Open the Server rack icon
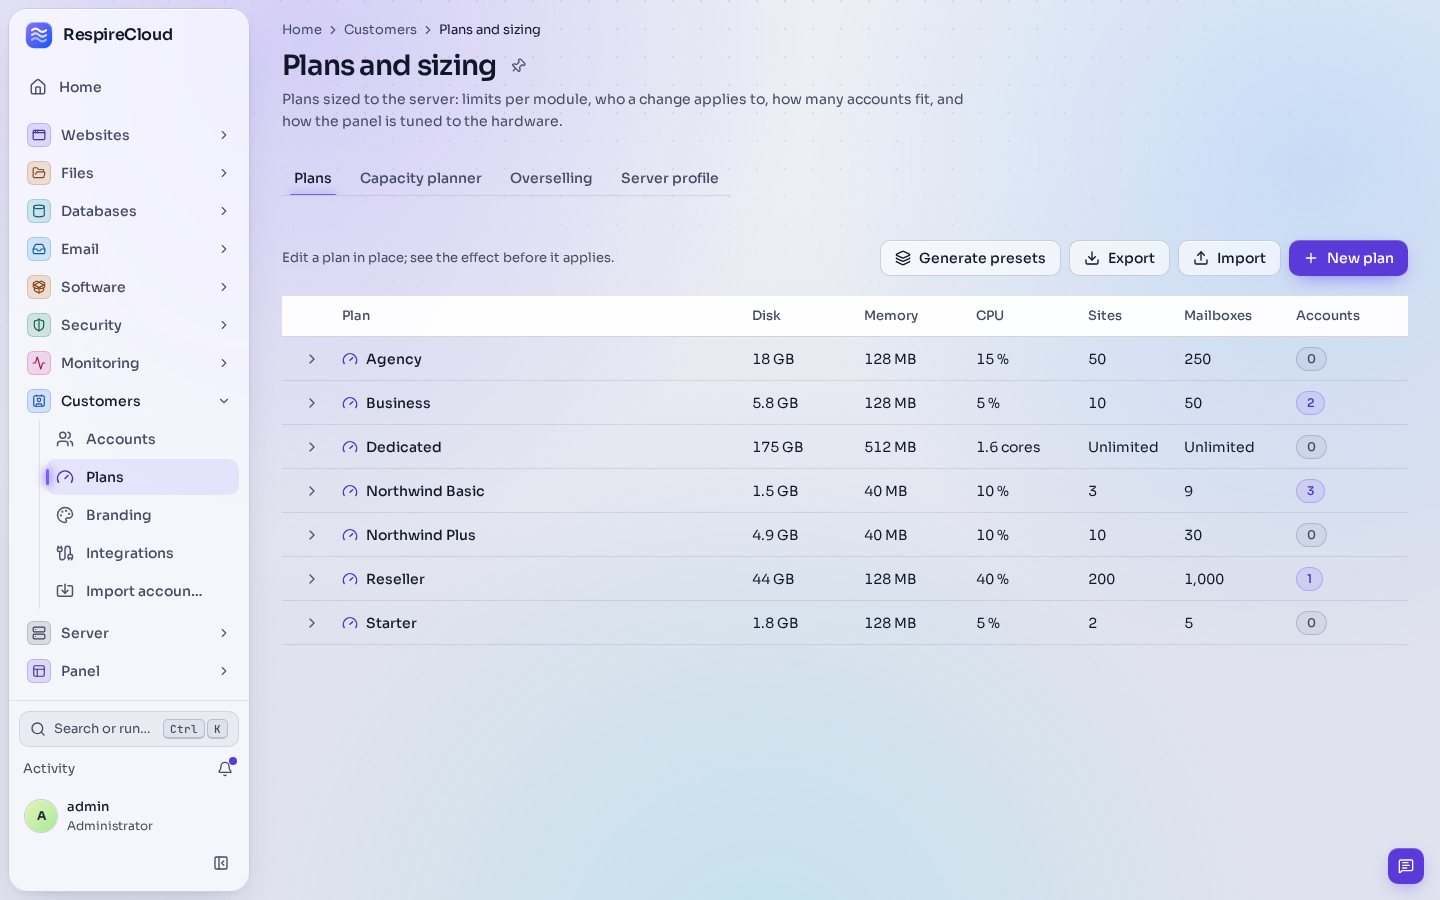 (39, 633)
